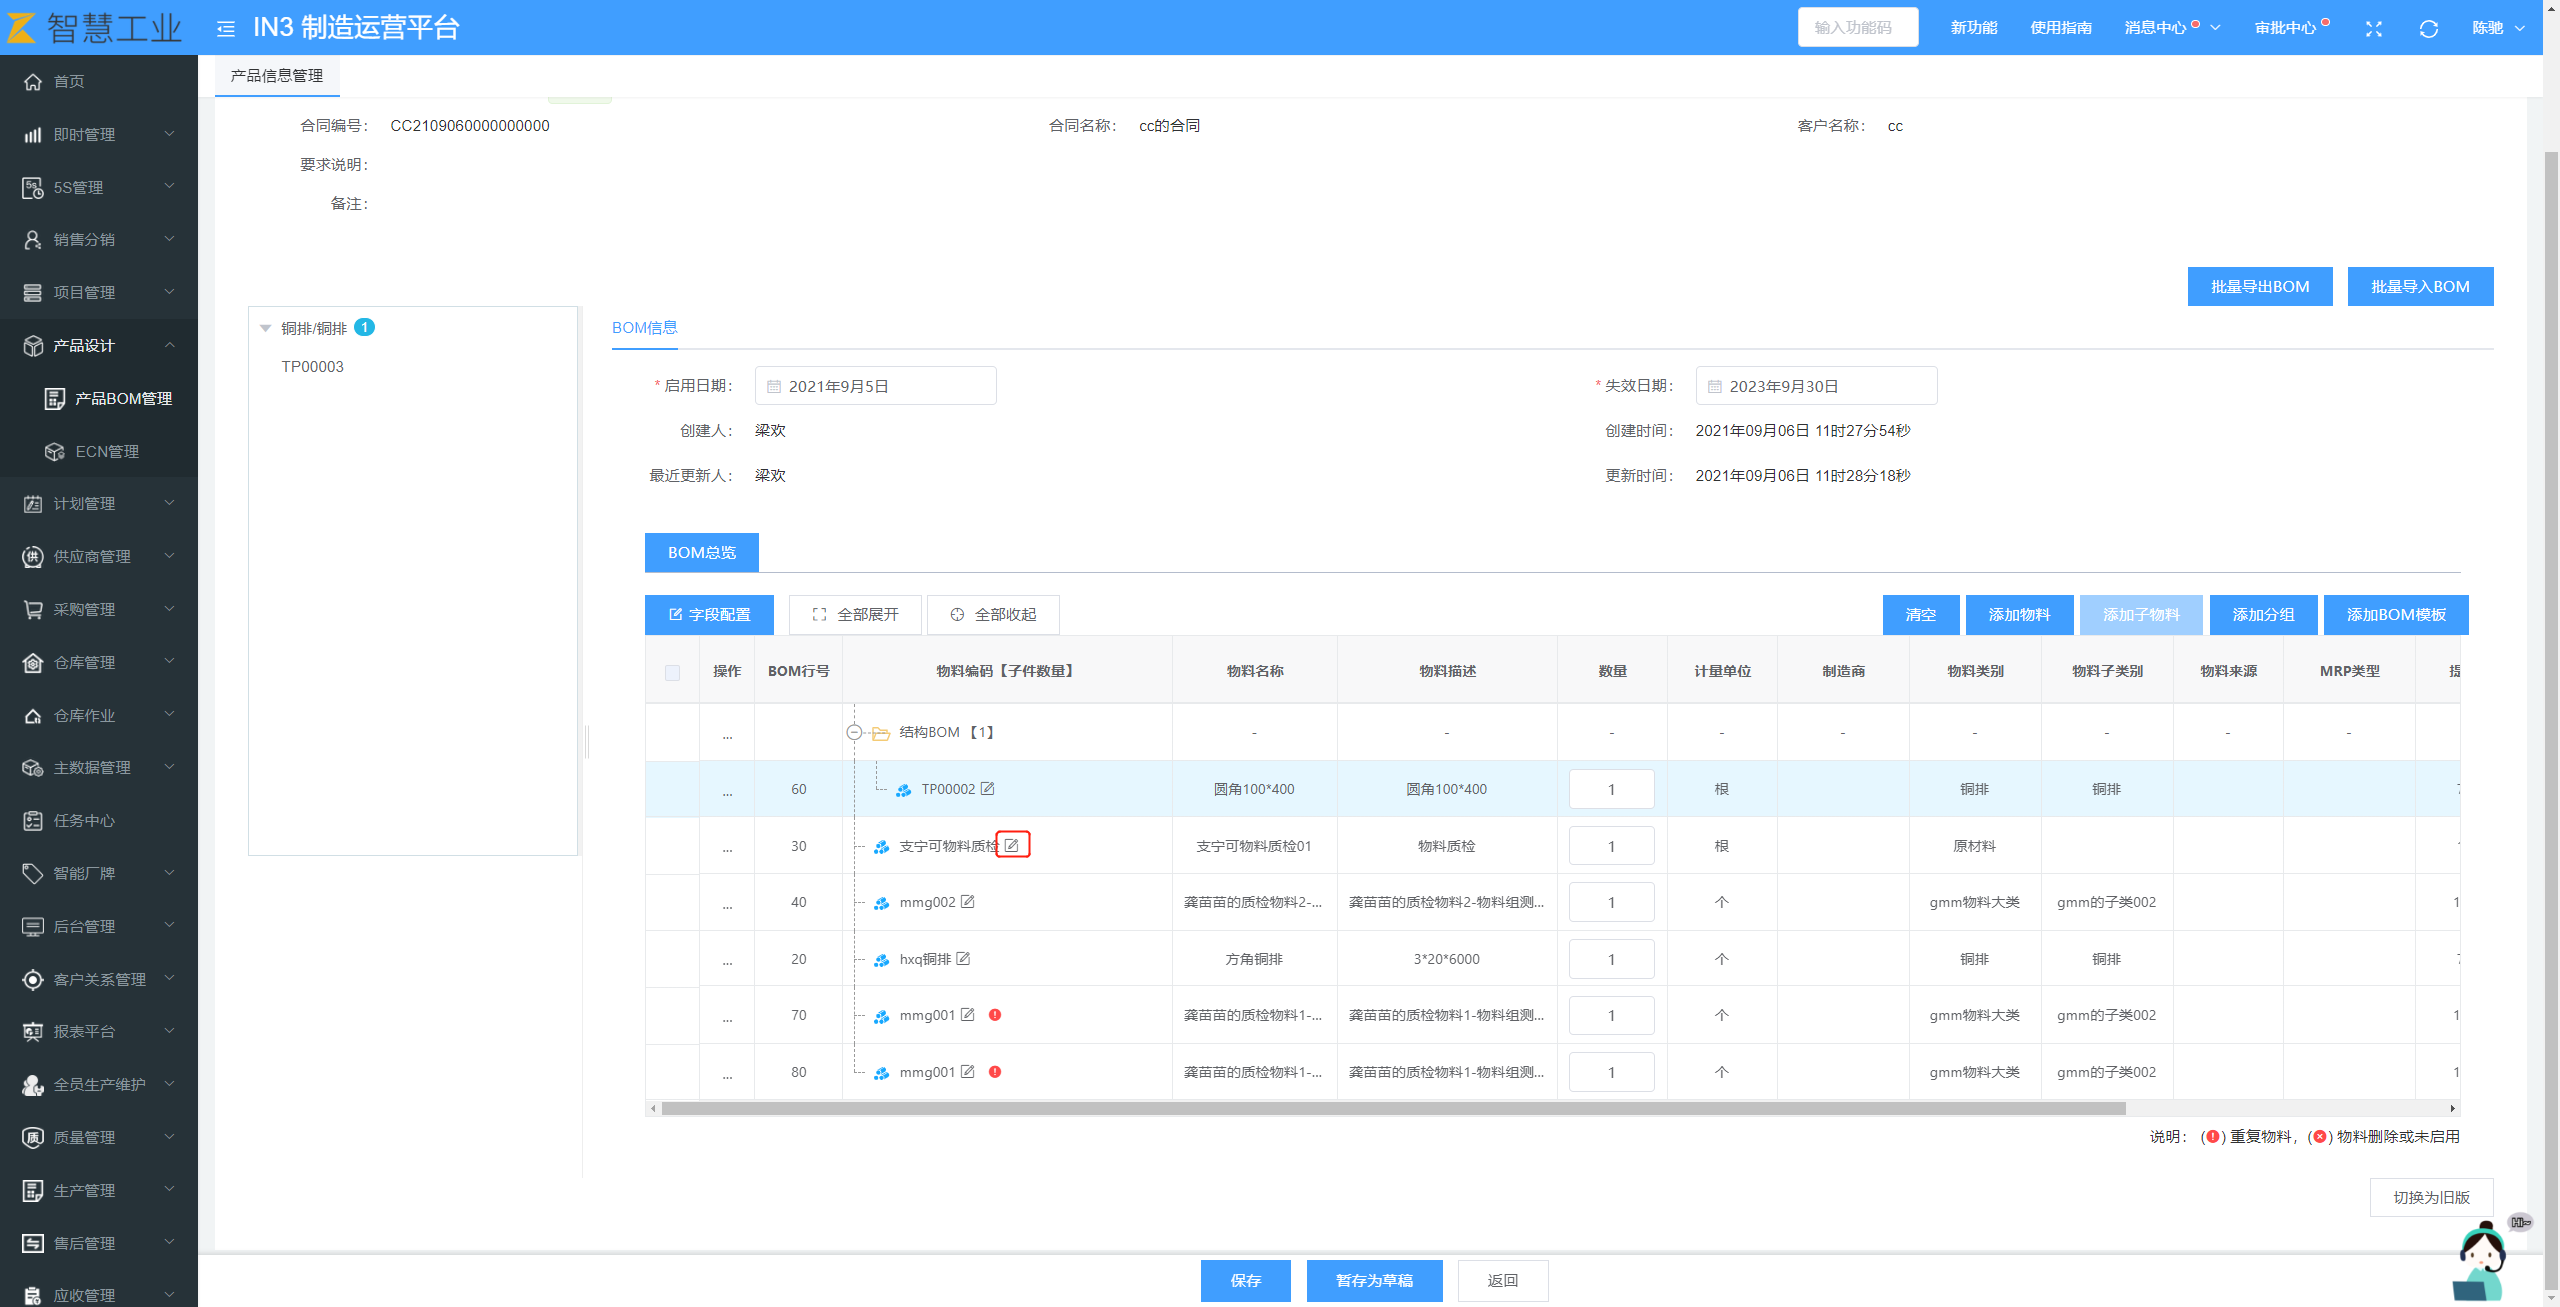Image resolution: width=2560 pixels, height=1307 pixels.
Task: Click the fullscreen toggle icon in header
Action: point(2373,28)
